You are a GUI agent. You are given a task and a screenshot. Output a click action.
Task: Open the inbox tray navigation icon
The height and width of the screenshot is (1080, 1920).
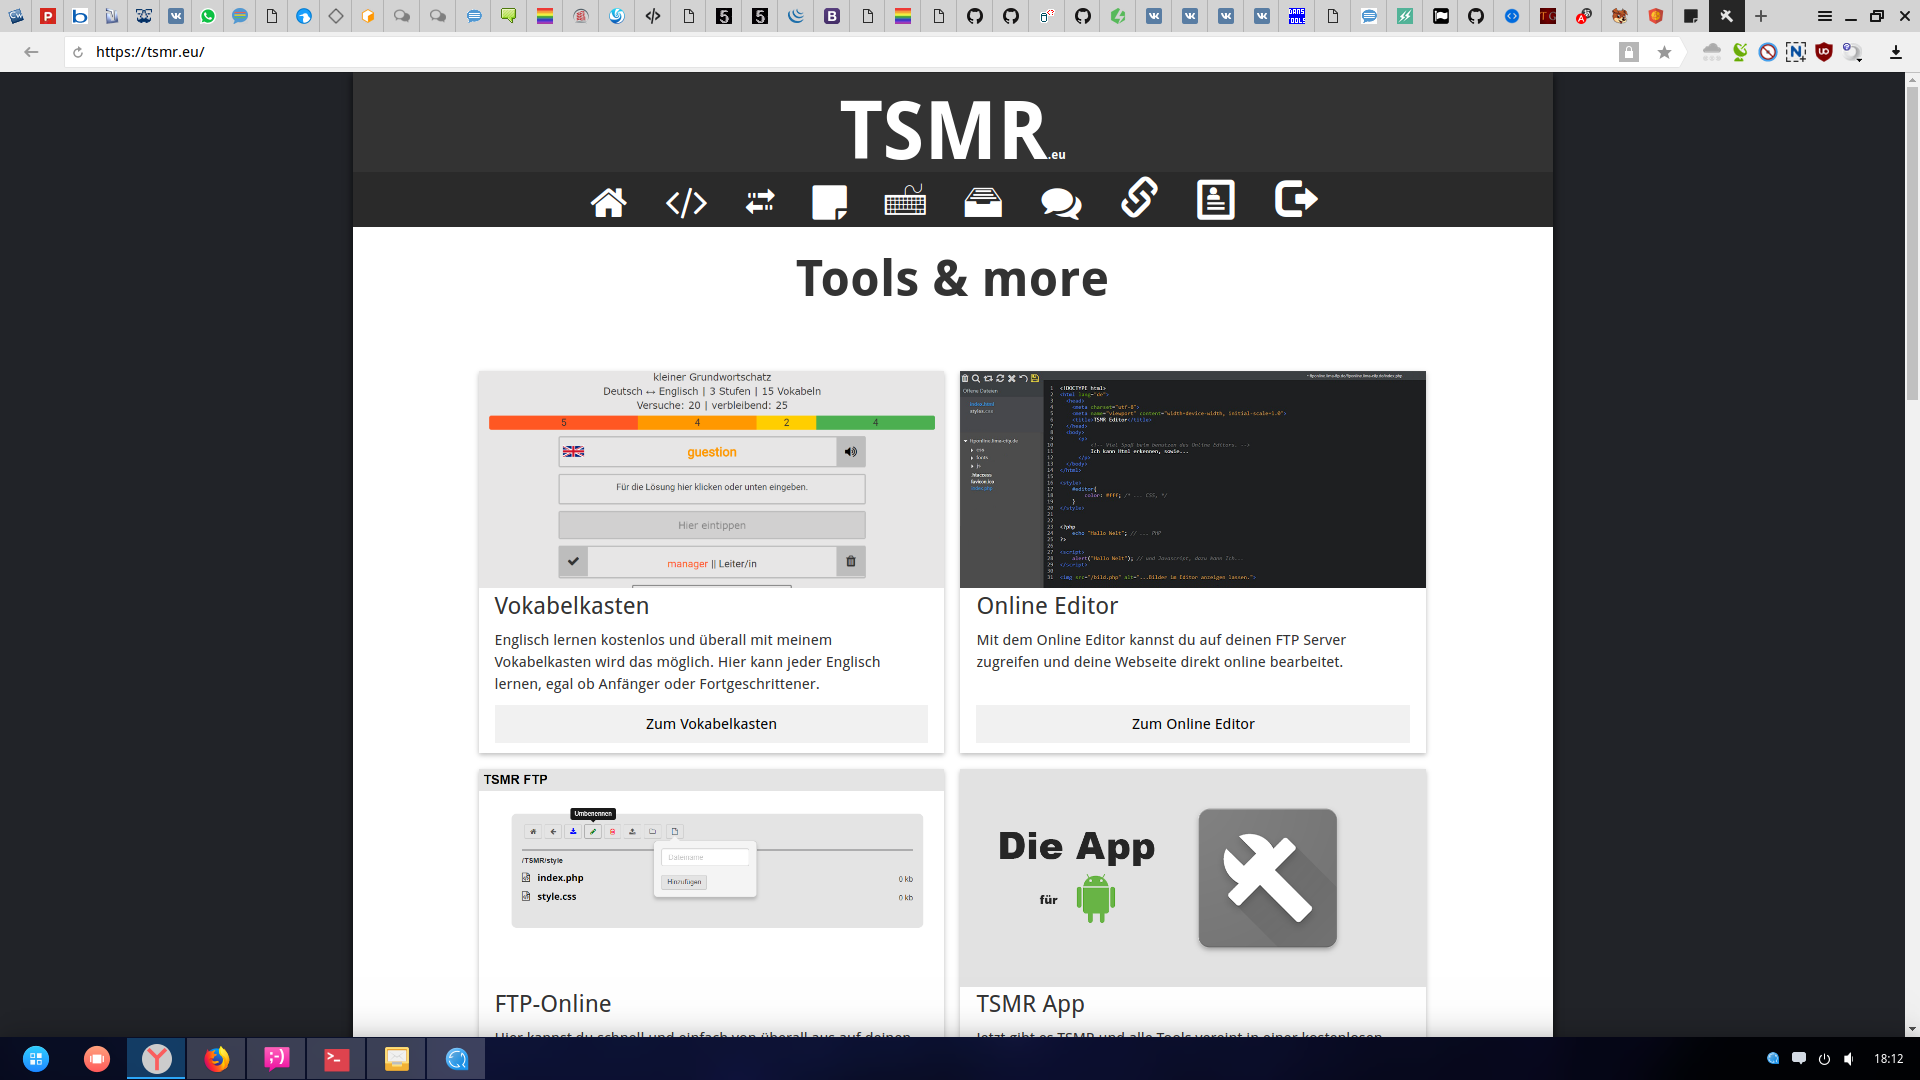point(983,202)
